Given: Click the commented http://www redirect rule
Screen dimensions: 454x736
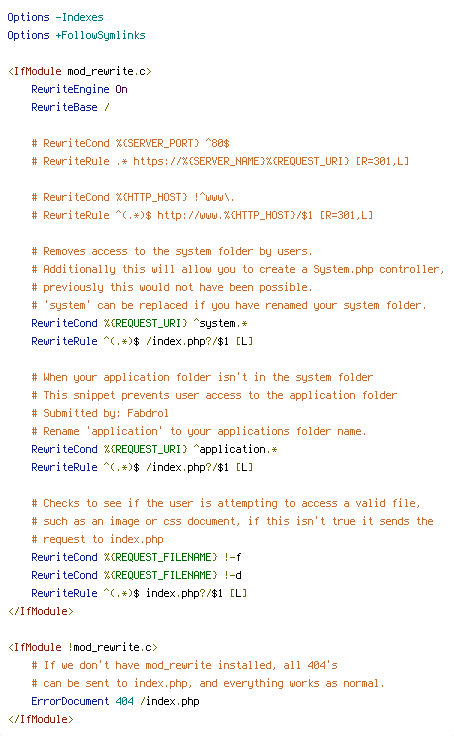Looking at the screenshot, I should pos(202,215).
